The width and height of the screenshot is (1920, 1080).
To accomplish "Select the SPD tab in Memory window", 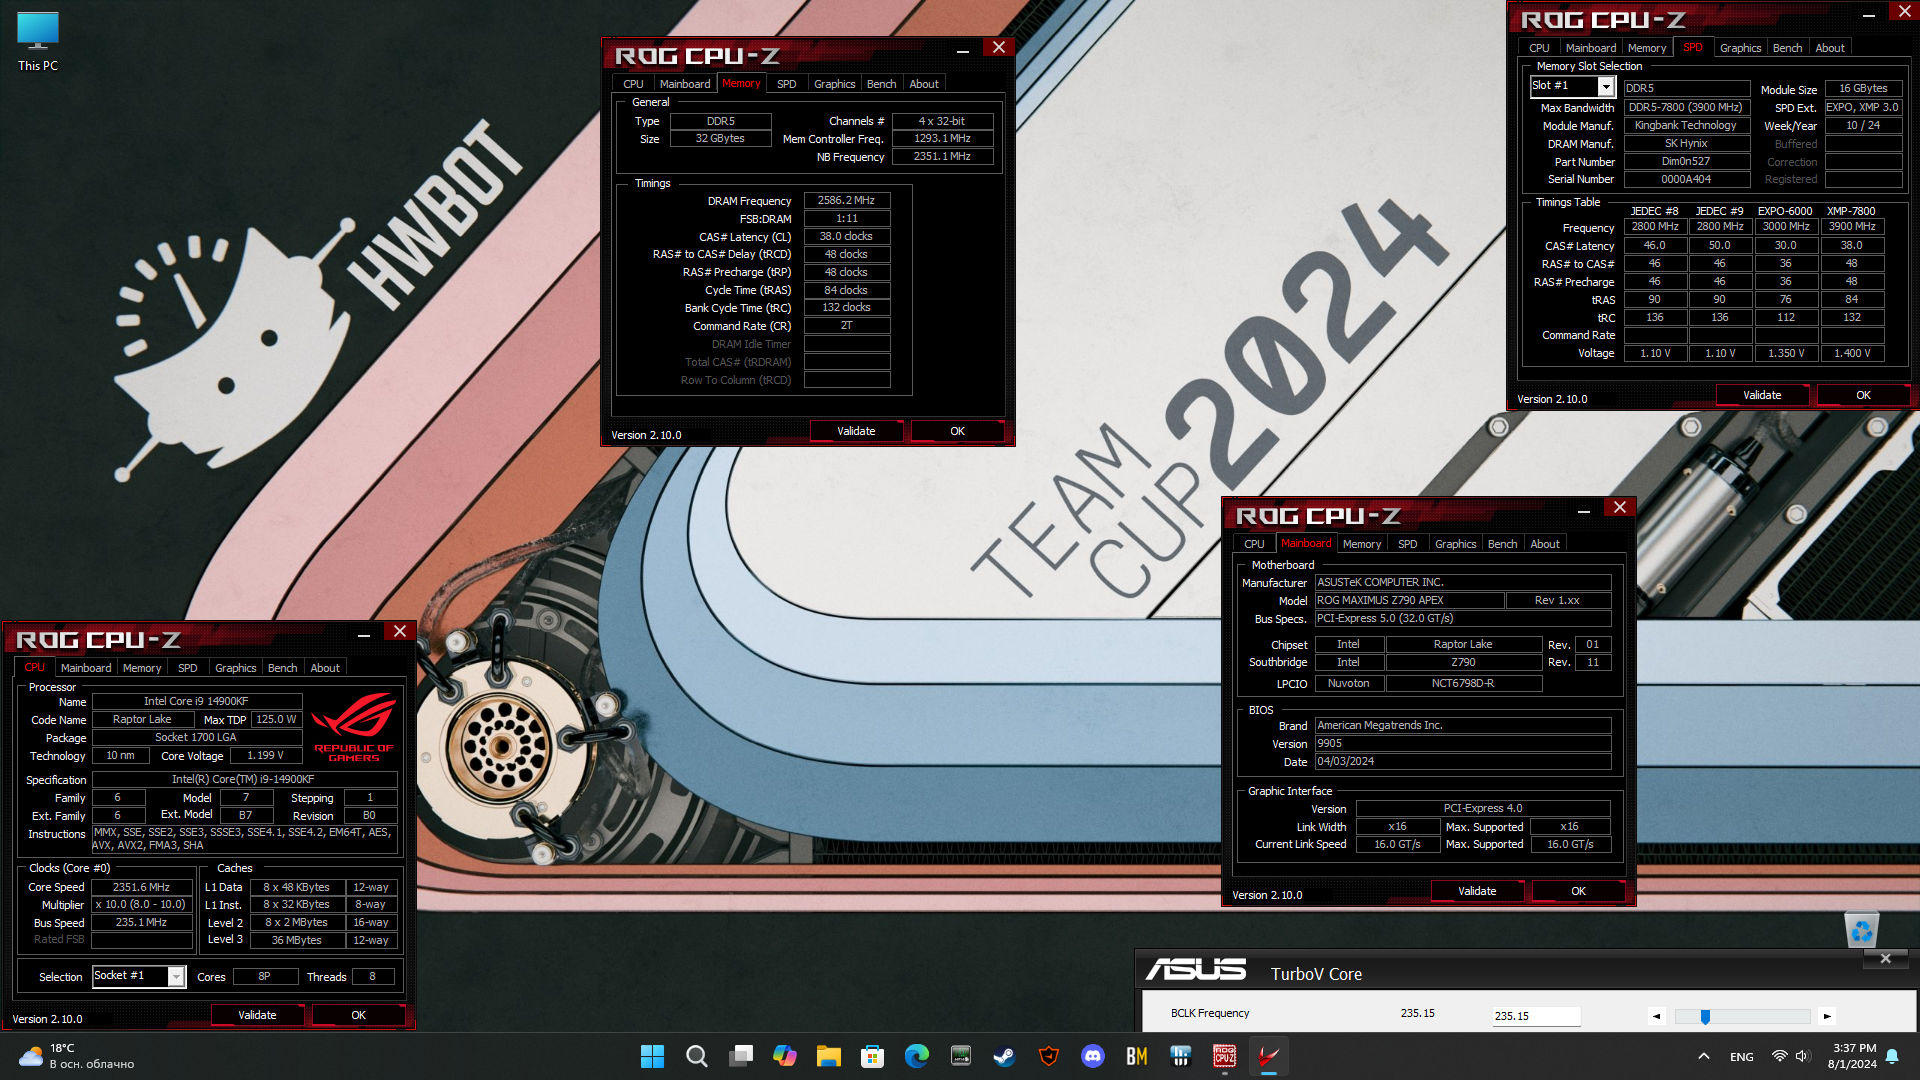I will tap(787, 84).
